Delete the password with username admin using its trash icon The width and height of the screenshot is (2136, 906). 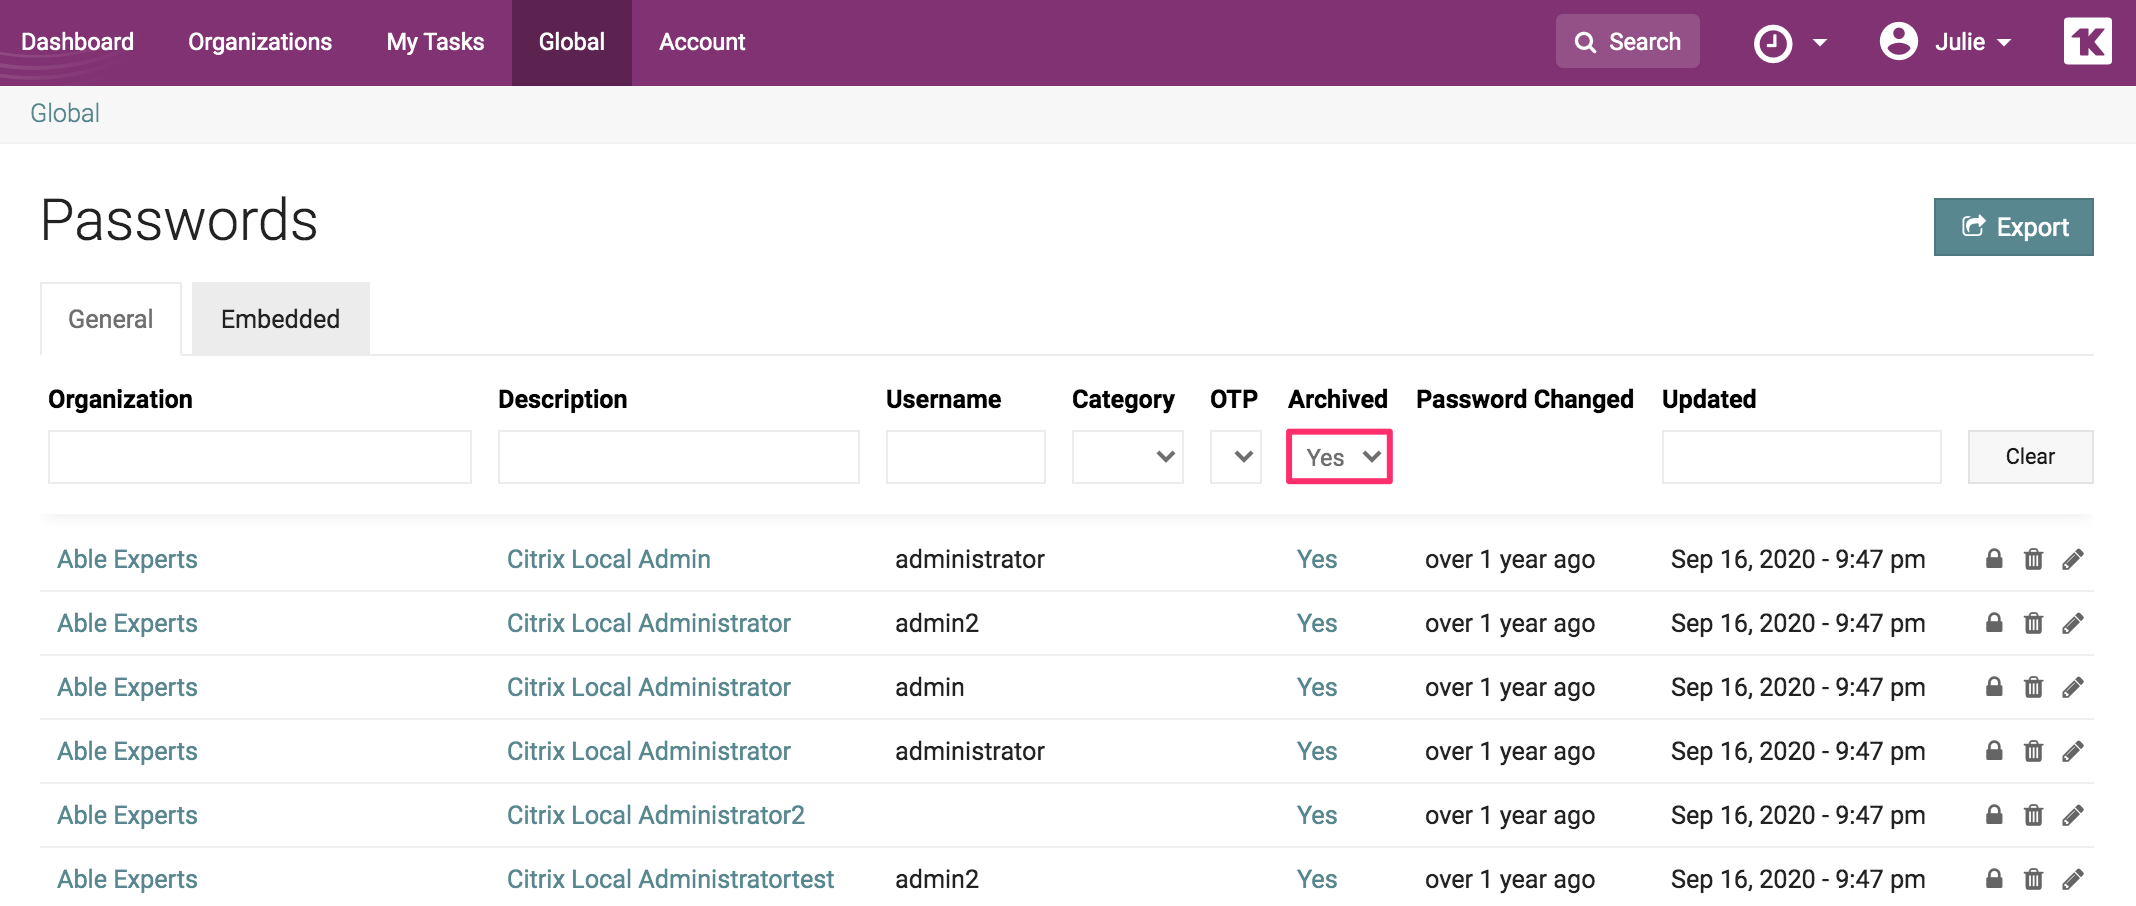tap(2033, 687)
